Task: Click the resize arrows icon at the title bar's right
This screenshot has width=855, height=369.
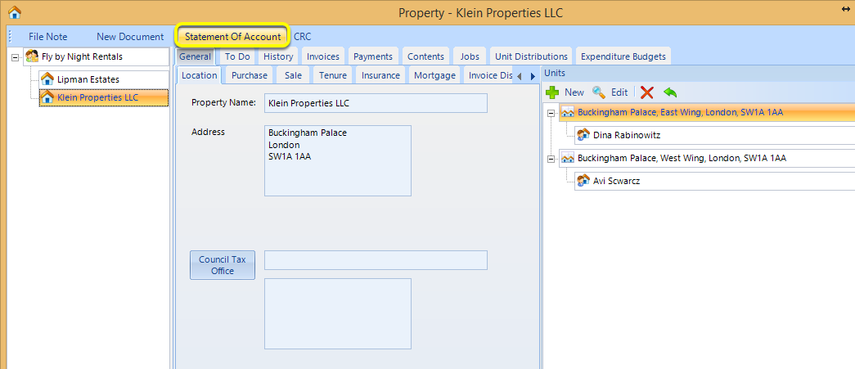Action: click(846, 9)
